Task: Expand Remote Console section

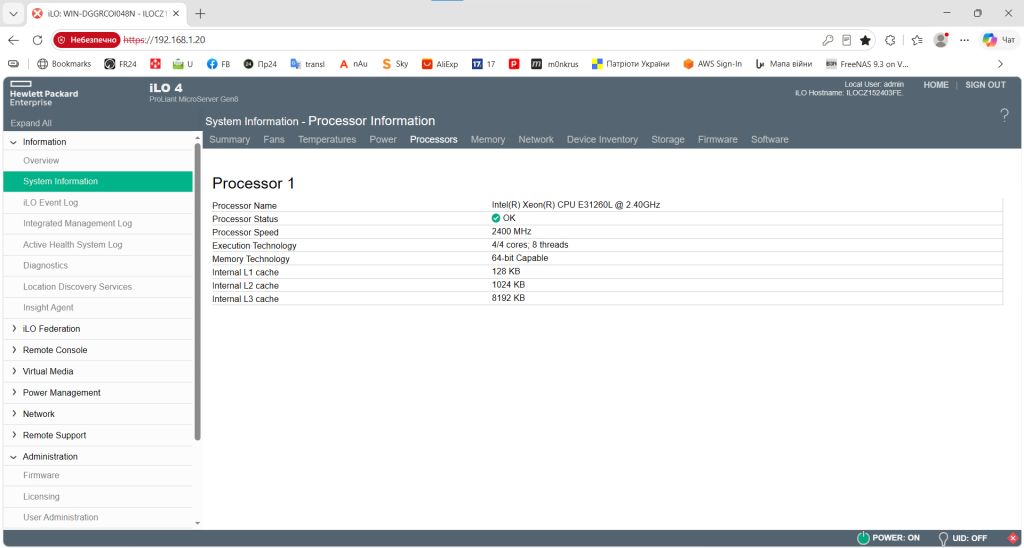Action: pos(14,350)
